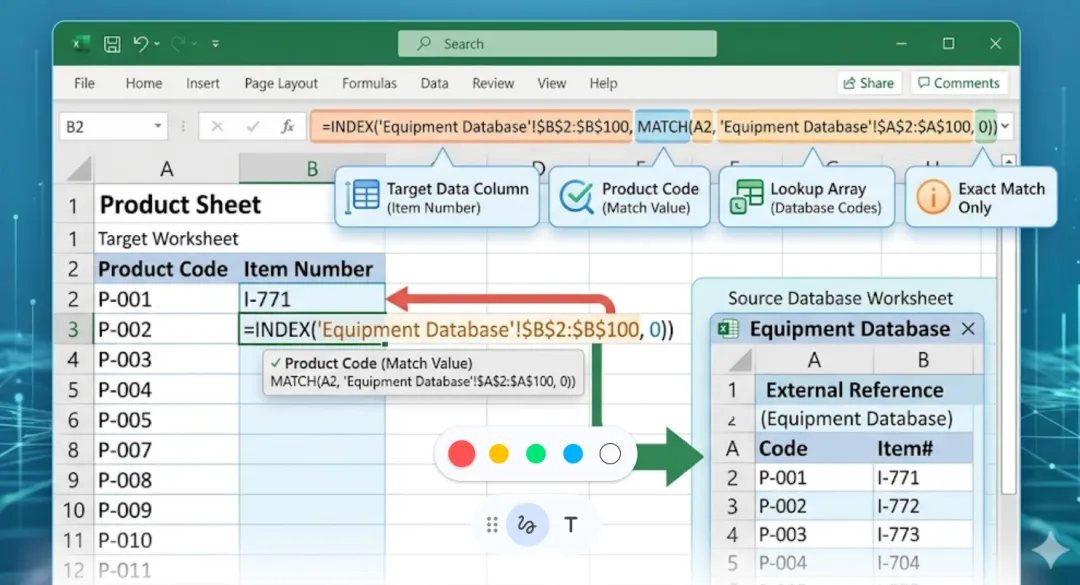
Task: Click into the Search box
Action: click(x=557, y=44)
